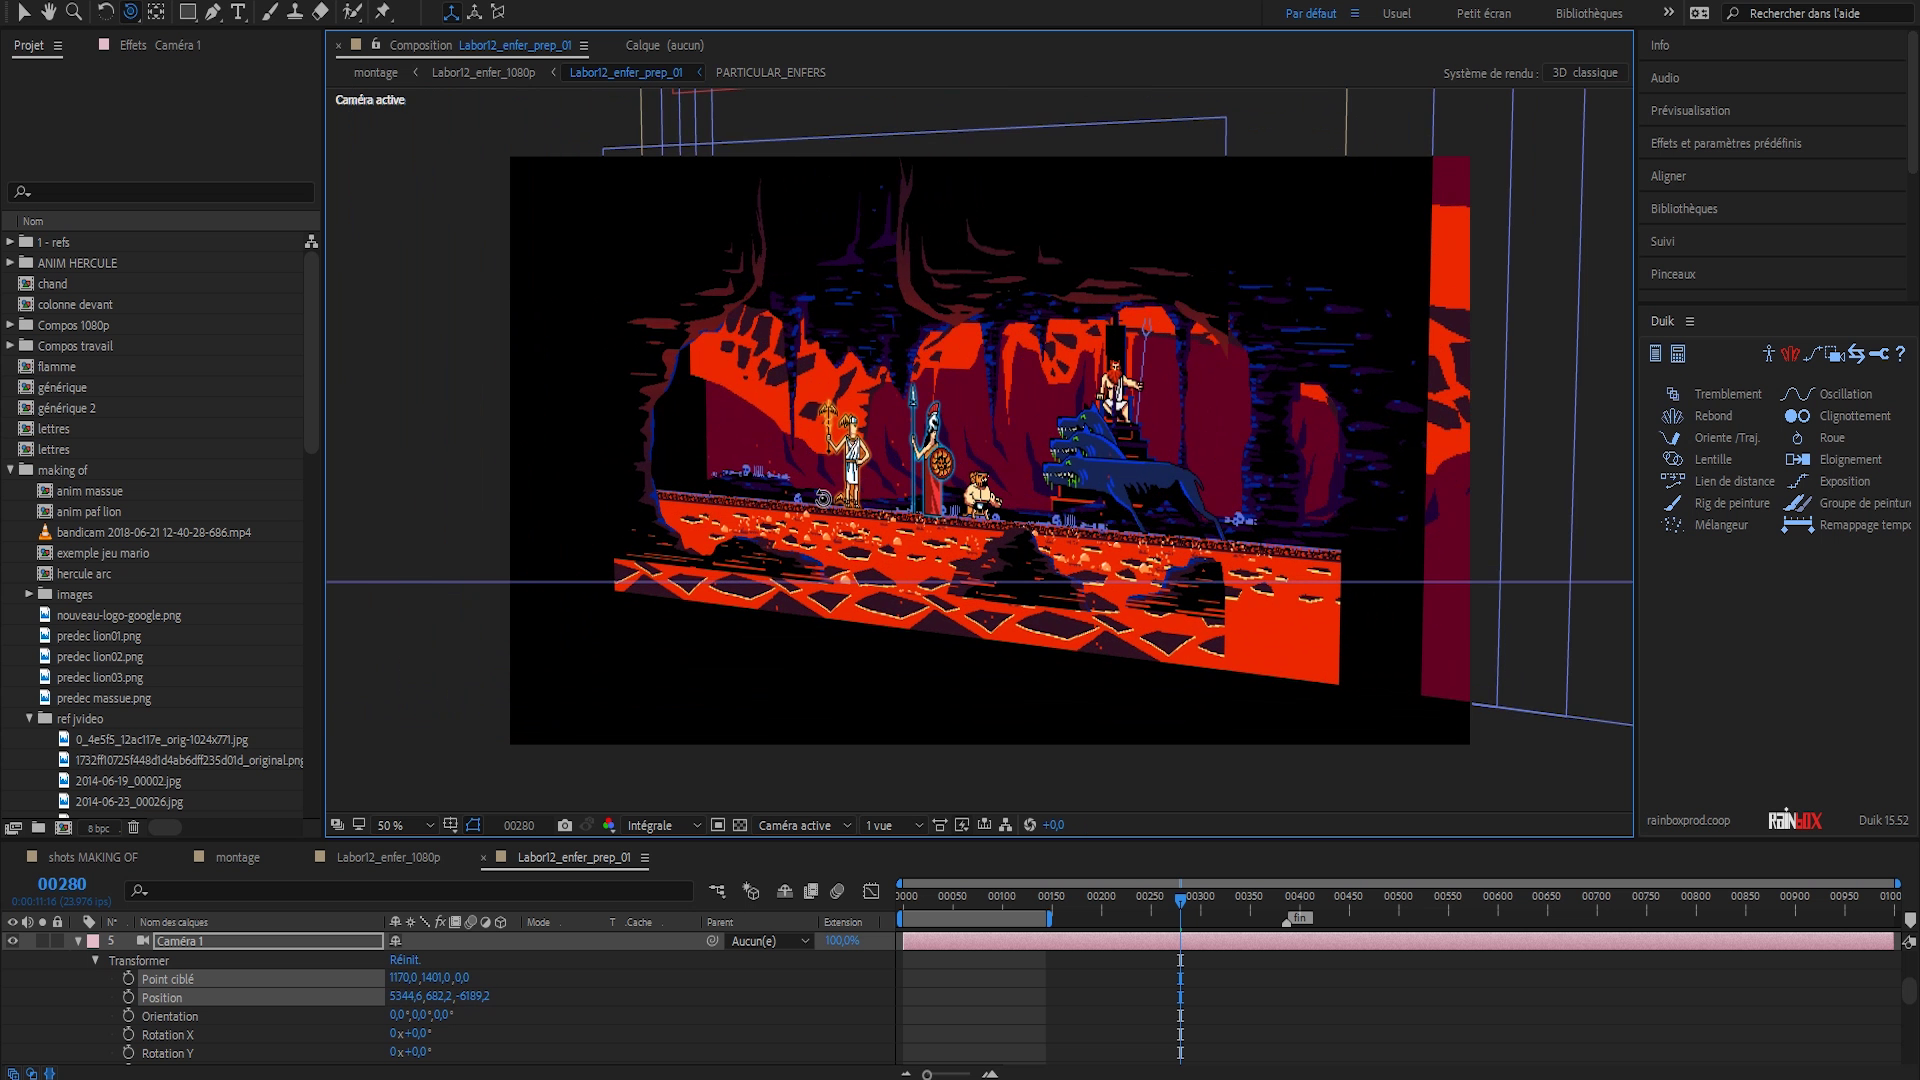This screenshot has width=1920, height=1080.
Task: Open Caméra active view dropdown
Action: 804,826
